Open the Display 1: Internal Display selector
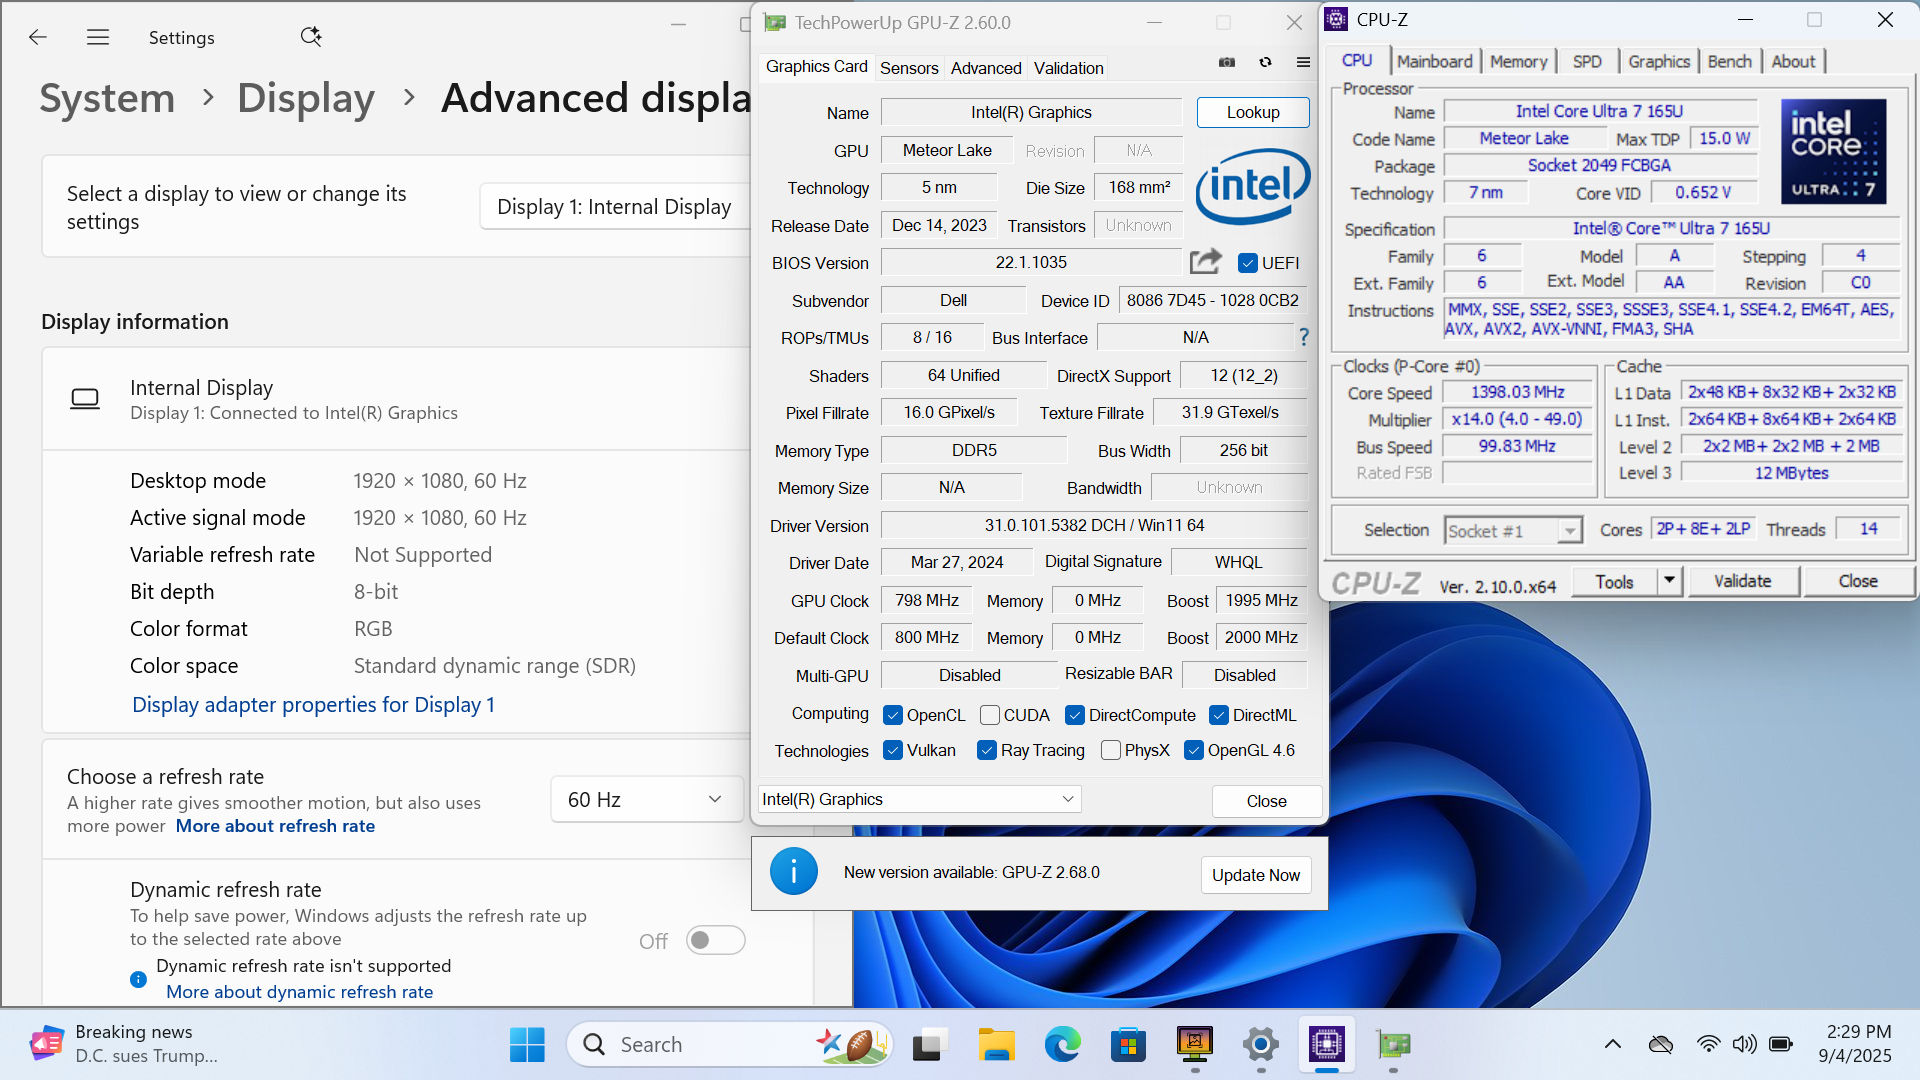The height and width of the screenshot is (1080, 1920). point(616,206)
